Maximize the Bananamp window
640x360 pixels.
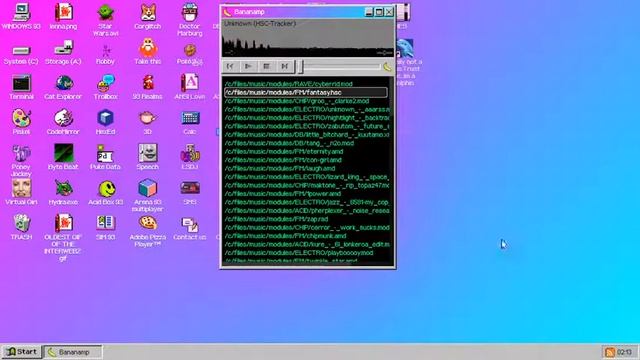[x=379, y=12]
